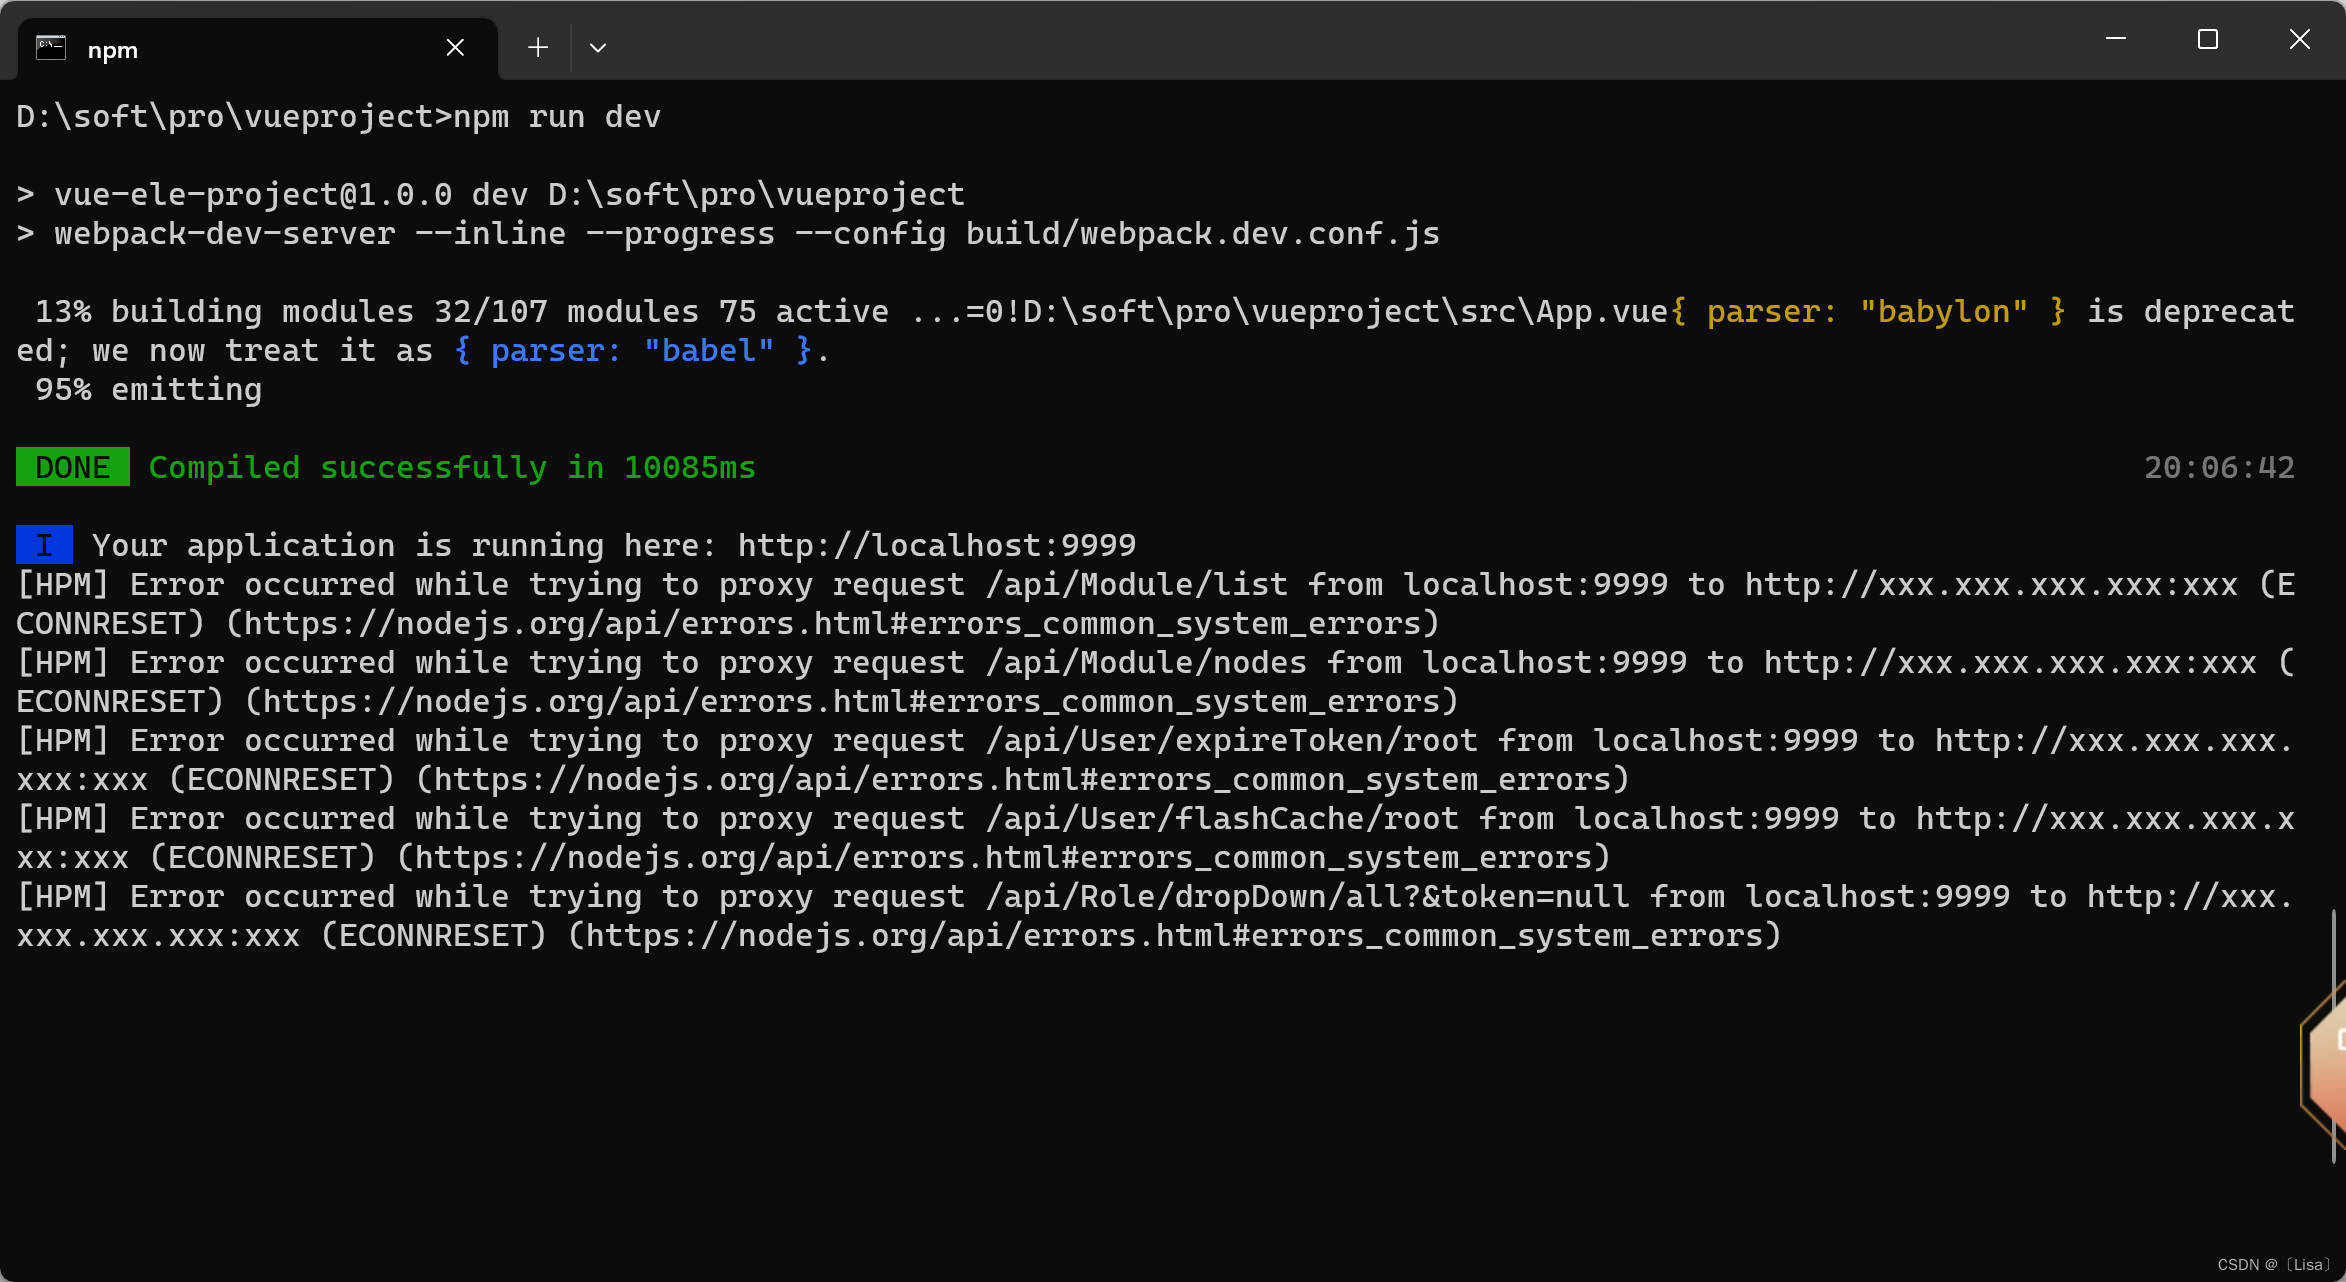Maximize the terminal window
Screen dimensions: 2346x1282
tap(2207, 40)
